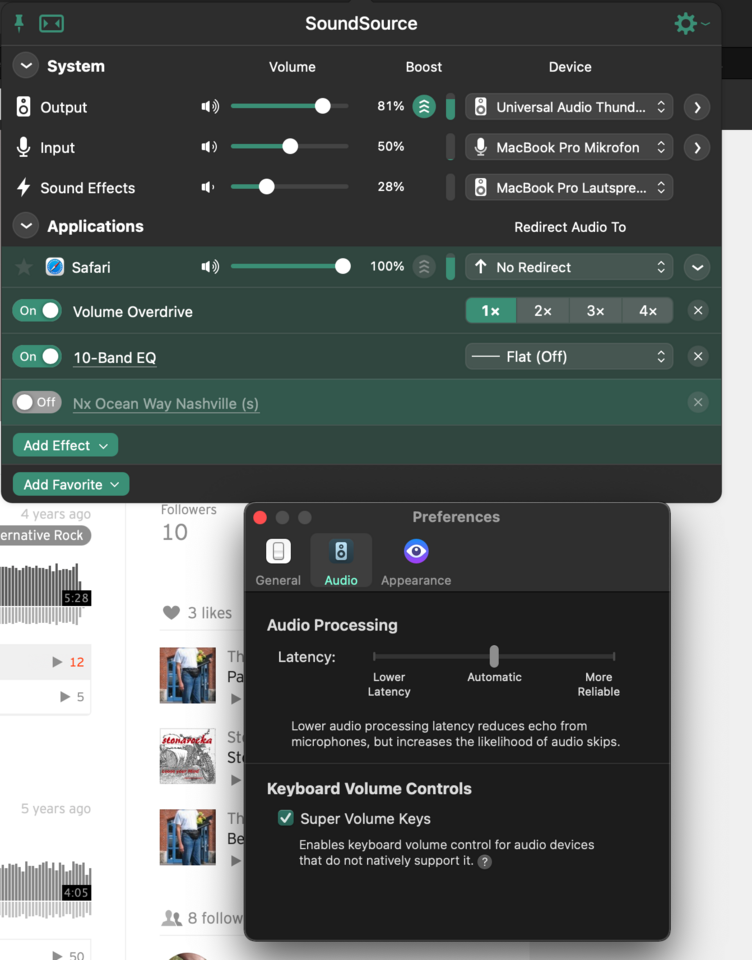The height and width of the screenshot is (960, 752).
Task: Open Safari's No Redirect dropdown
Action: (569, 267)
